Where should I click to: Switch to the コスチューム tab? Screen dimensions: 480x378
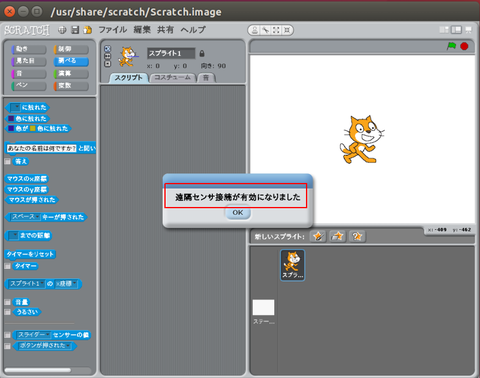(172, 78)
